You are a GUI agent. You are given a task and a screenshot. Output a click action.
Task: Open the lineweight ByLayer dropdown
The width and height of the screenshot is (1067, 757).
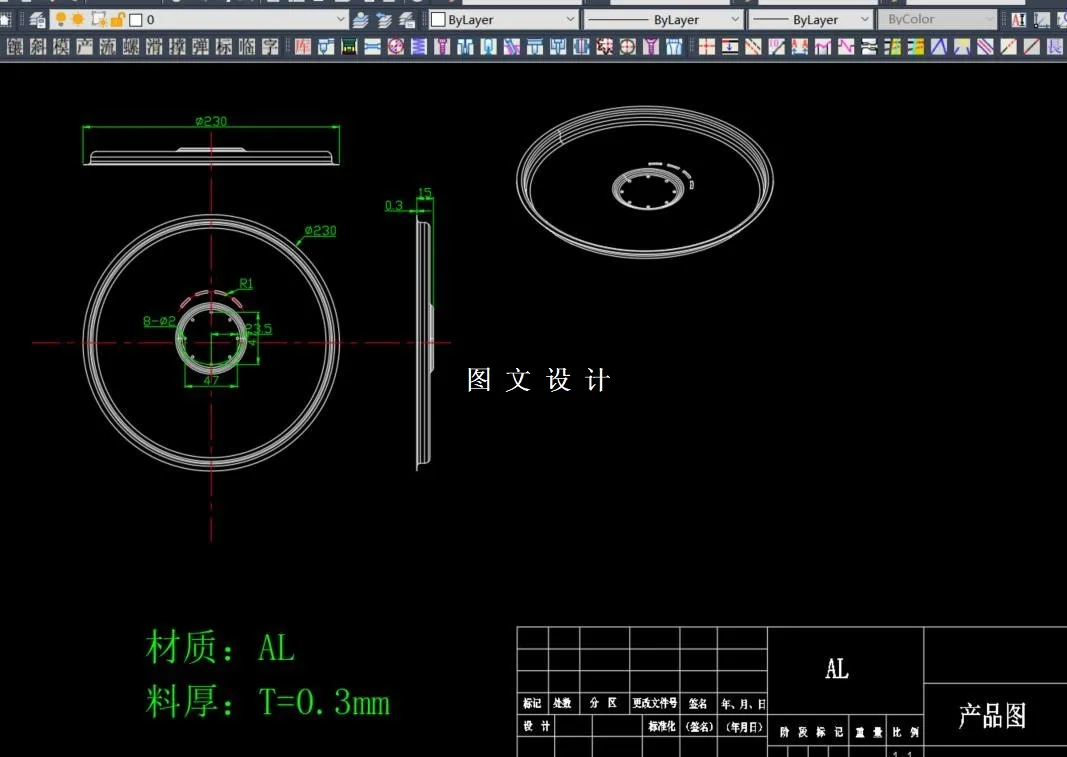coord(864,18)
